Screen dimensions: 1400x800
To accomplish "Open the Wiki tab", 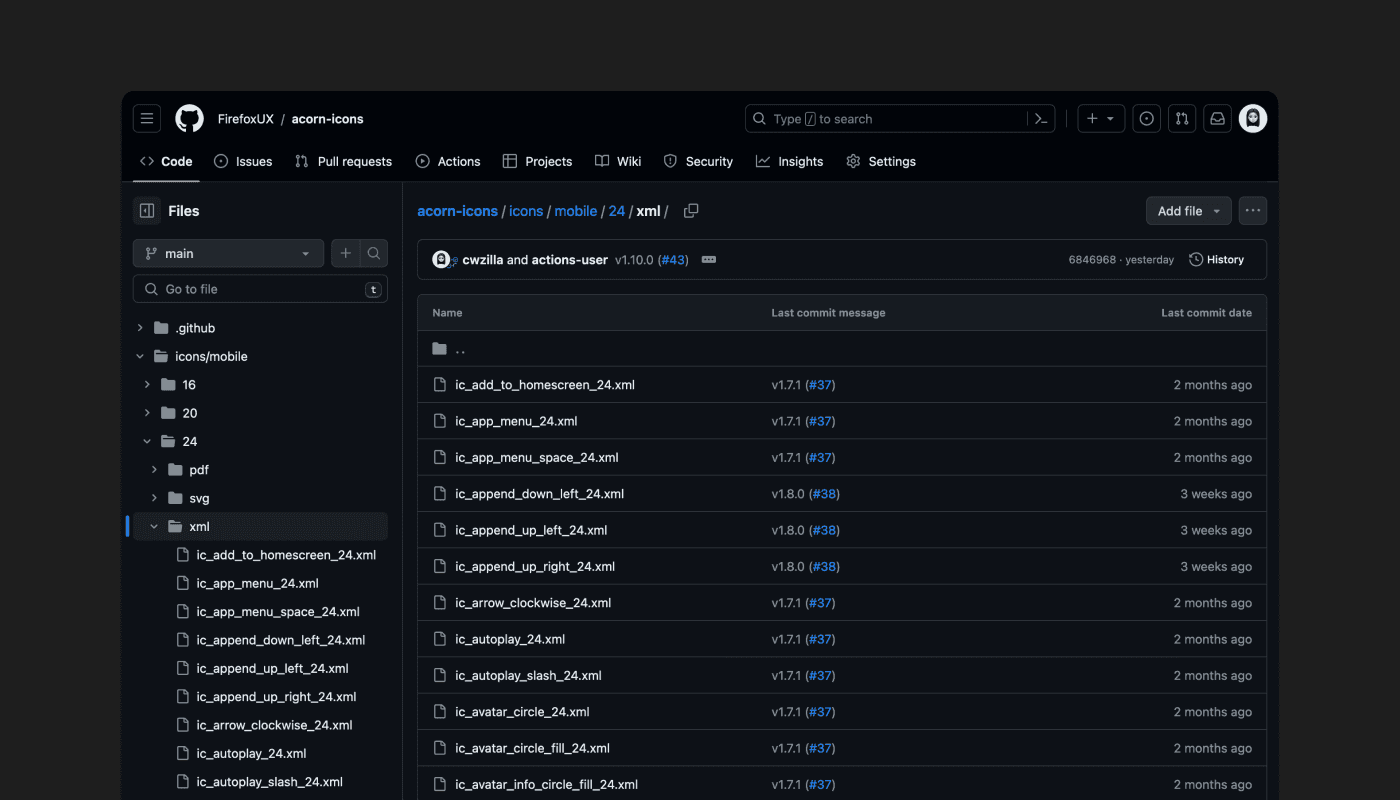I will click(x=618, y=161).
